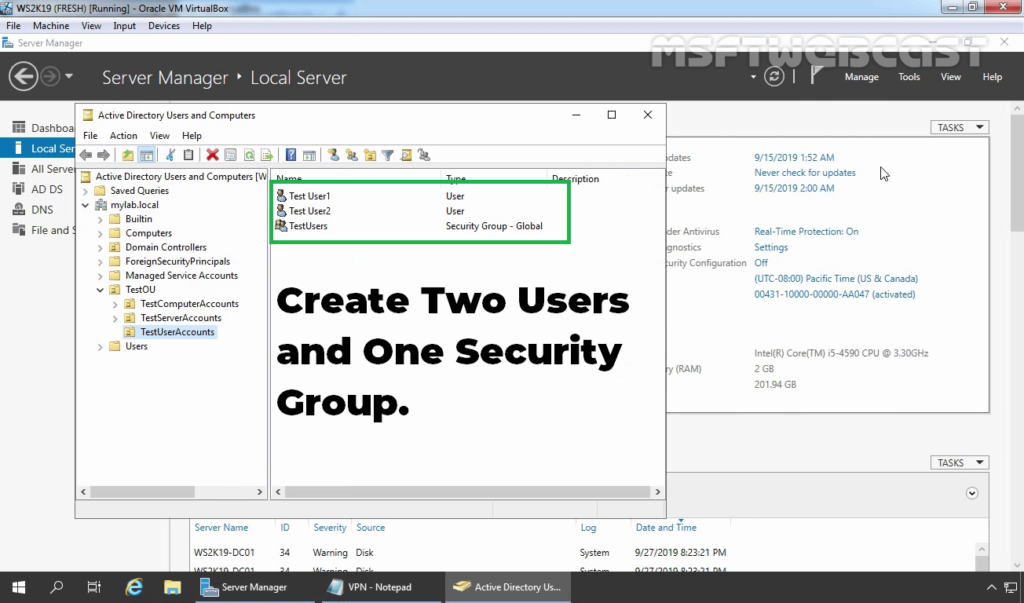Image resolution: width=1024 pixels, height=603 pixels.
Task: Launch Internet Explorer from the taskbar
Action: coord(134,587)
